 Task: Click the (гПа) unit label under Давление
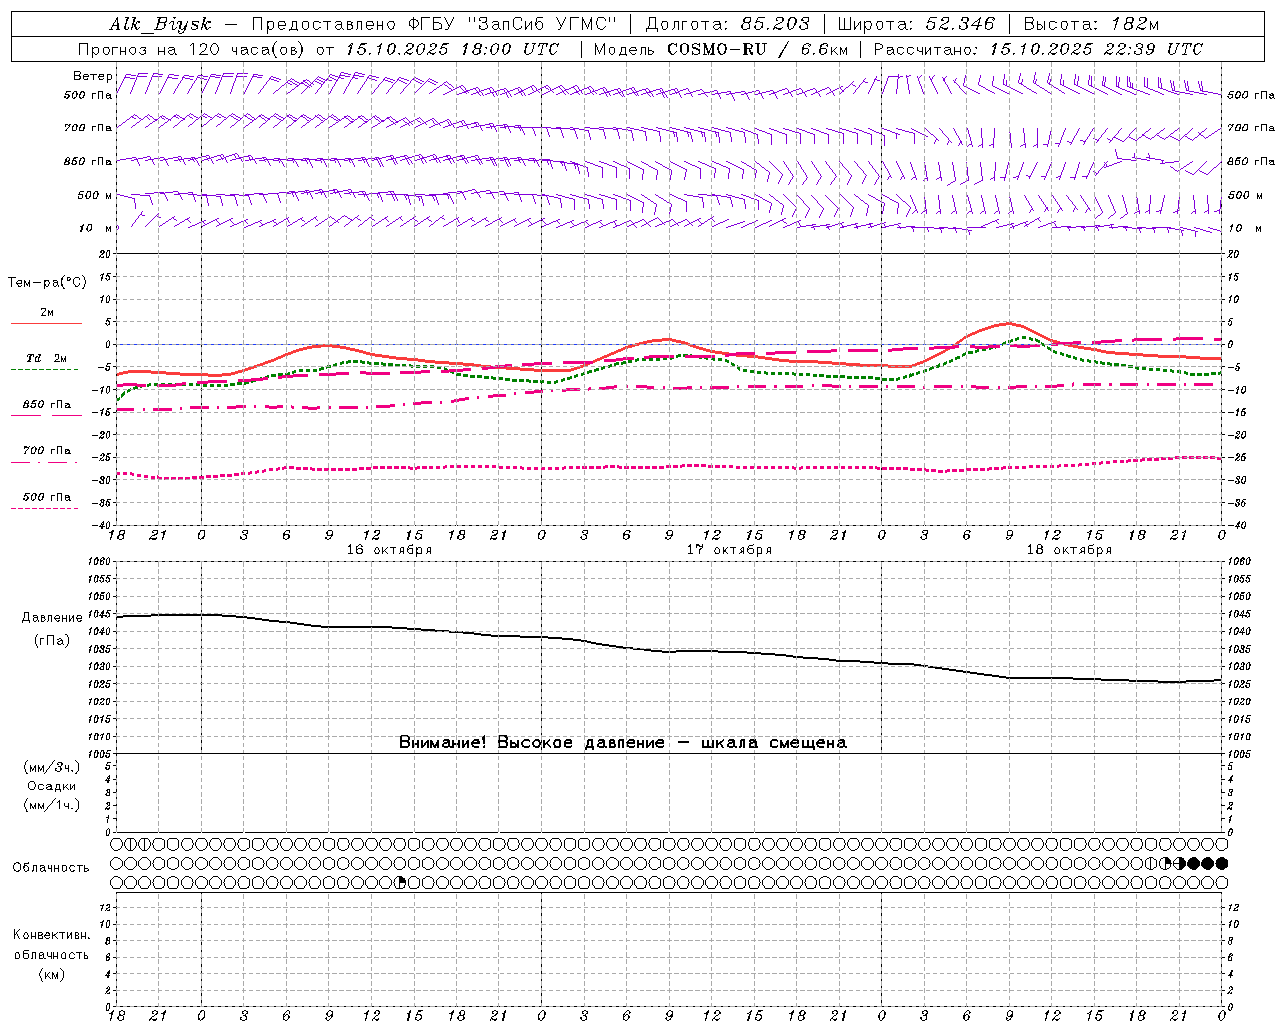(x=52, y=640)
